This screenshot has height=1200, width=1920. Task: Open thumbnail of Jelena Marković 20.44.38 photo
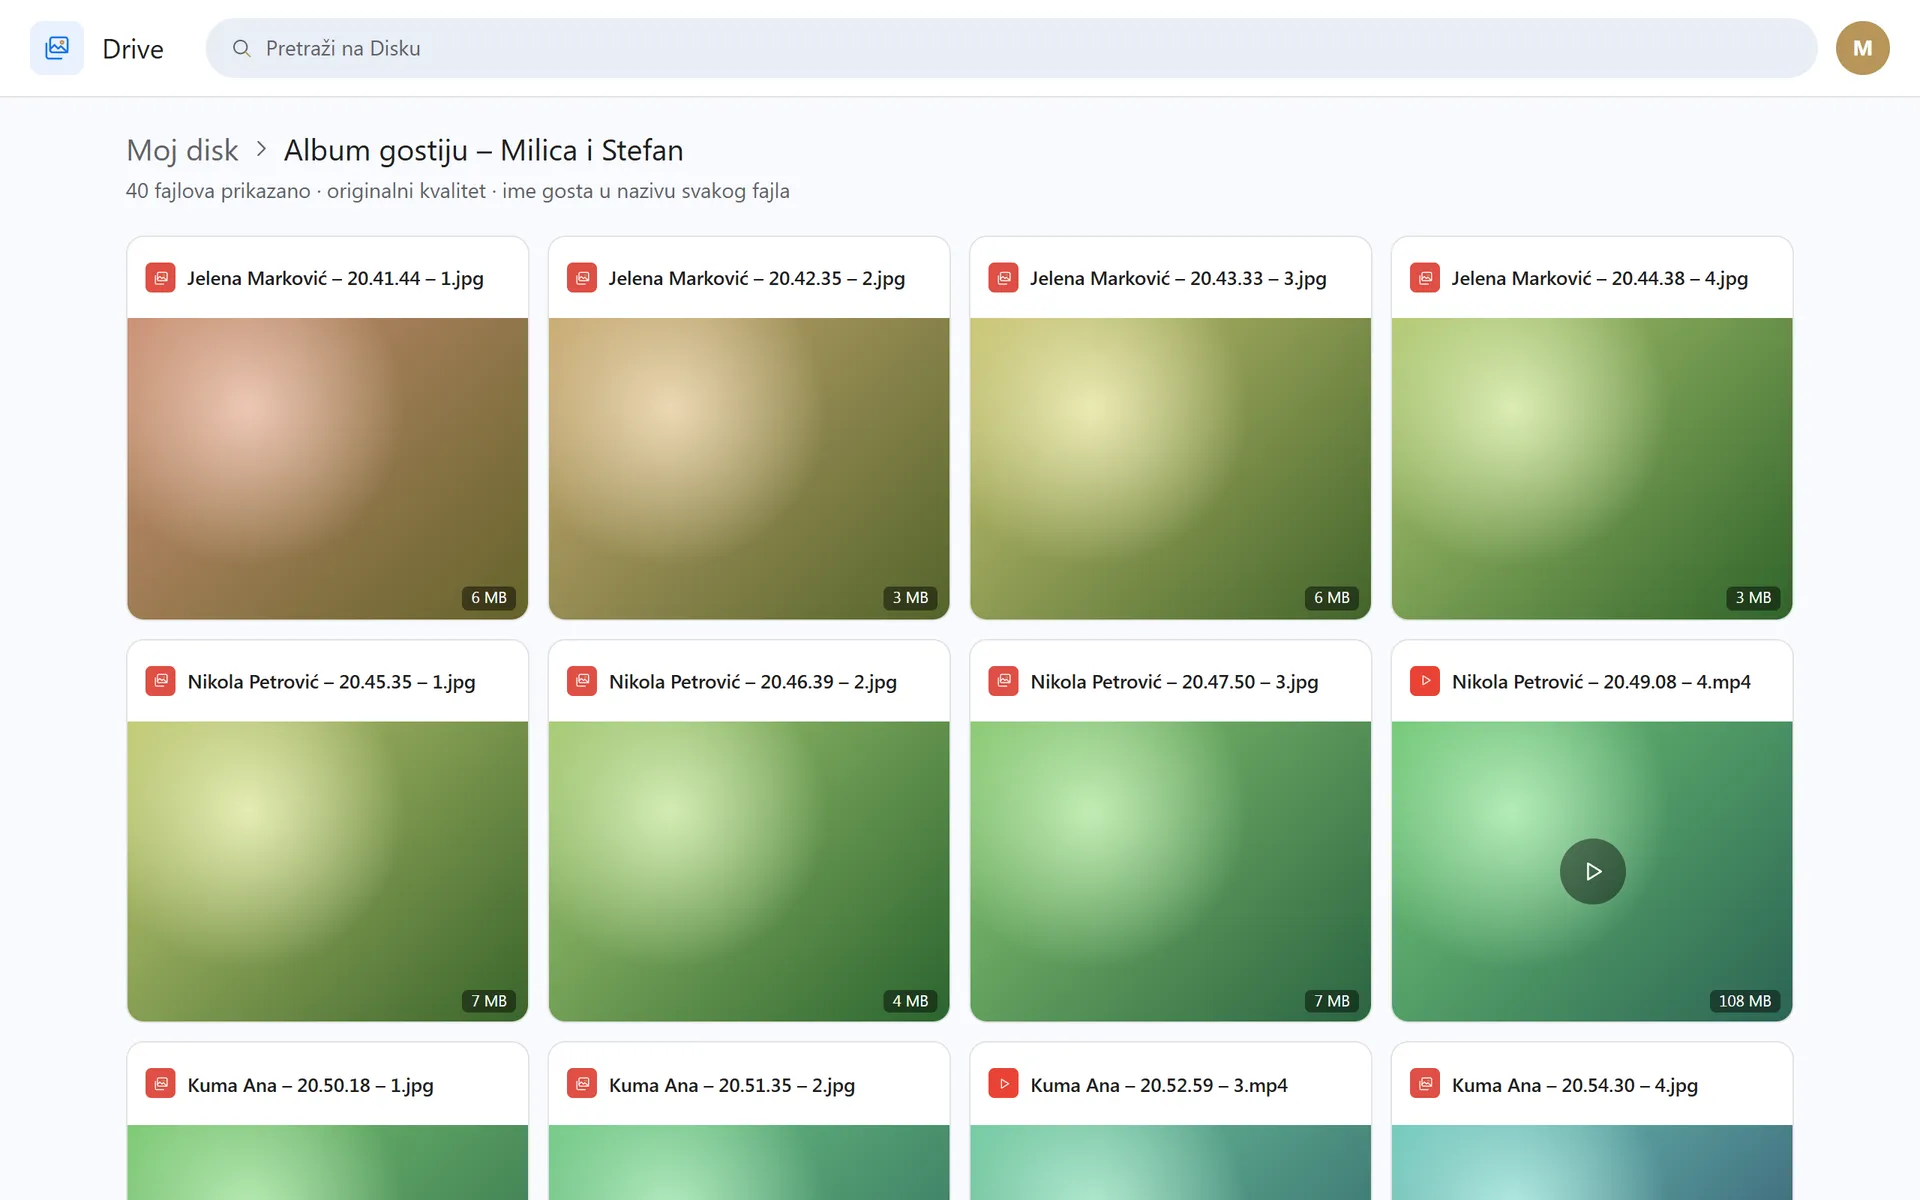coord(1592,468)
